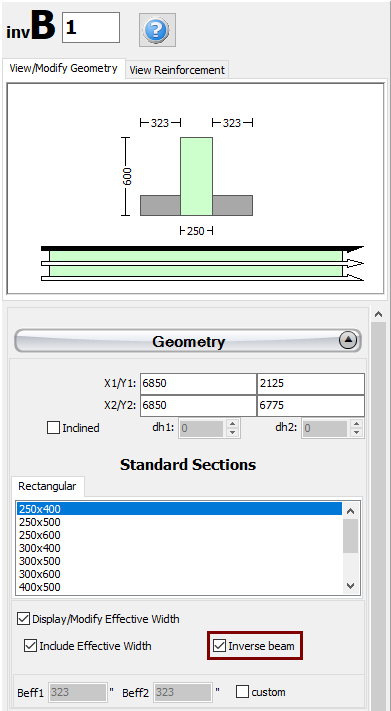
Task: Collapse the Geometry section arrow
Action: point(348,341)
